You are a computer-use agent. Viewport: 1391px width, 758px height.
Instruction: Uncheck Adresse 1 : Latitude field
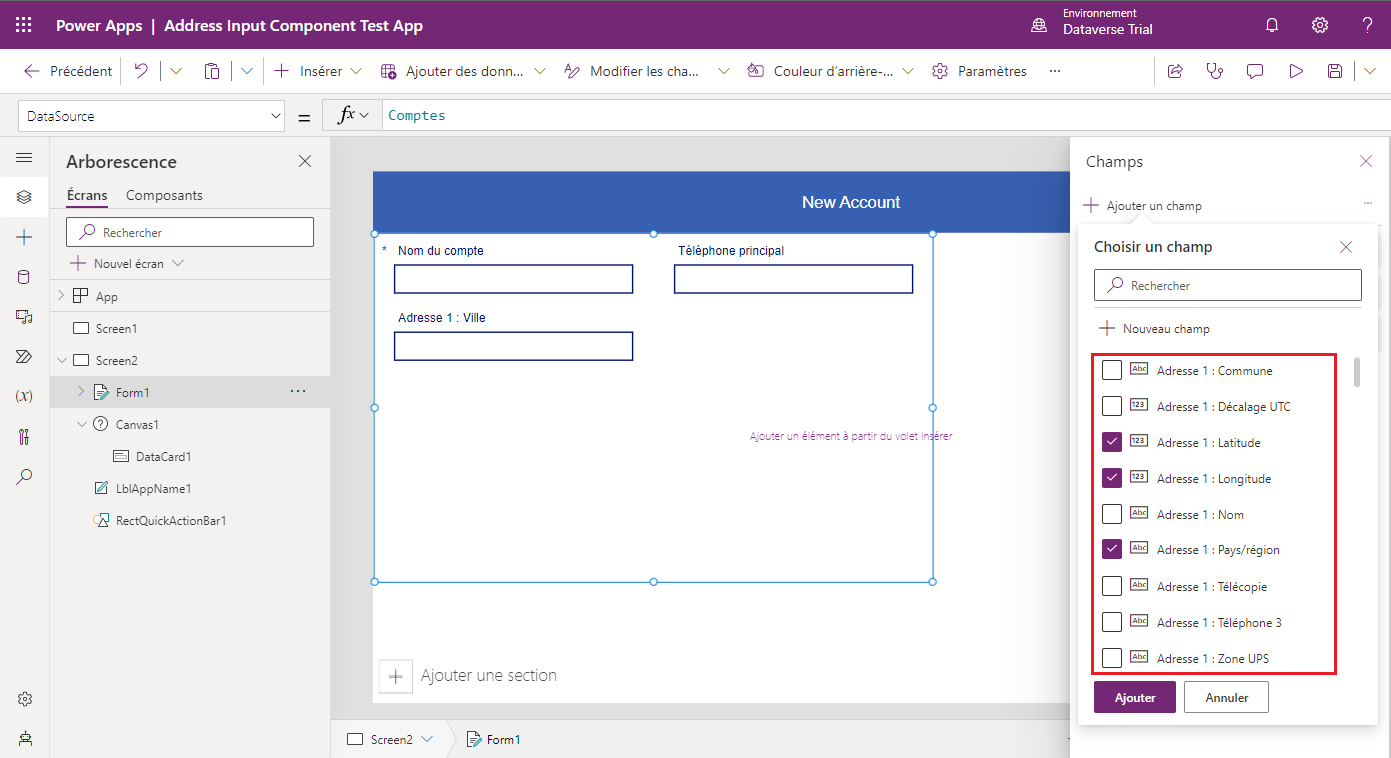coord(1111,443)
